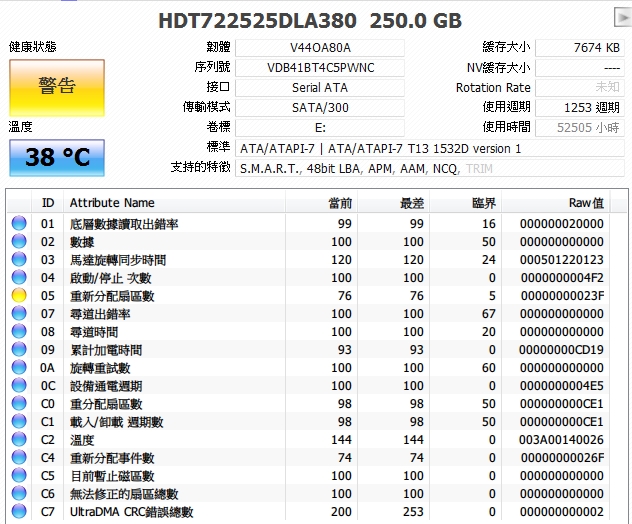Click the blue status icon for 馬達旋轉同步時間

click(18, 260)
